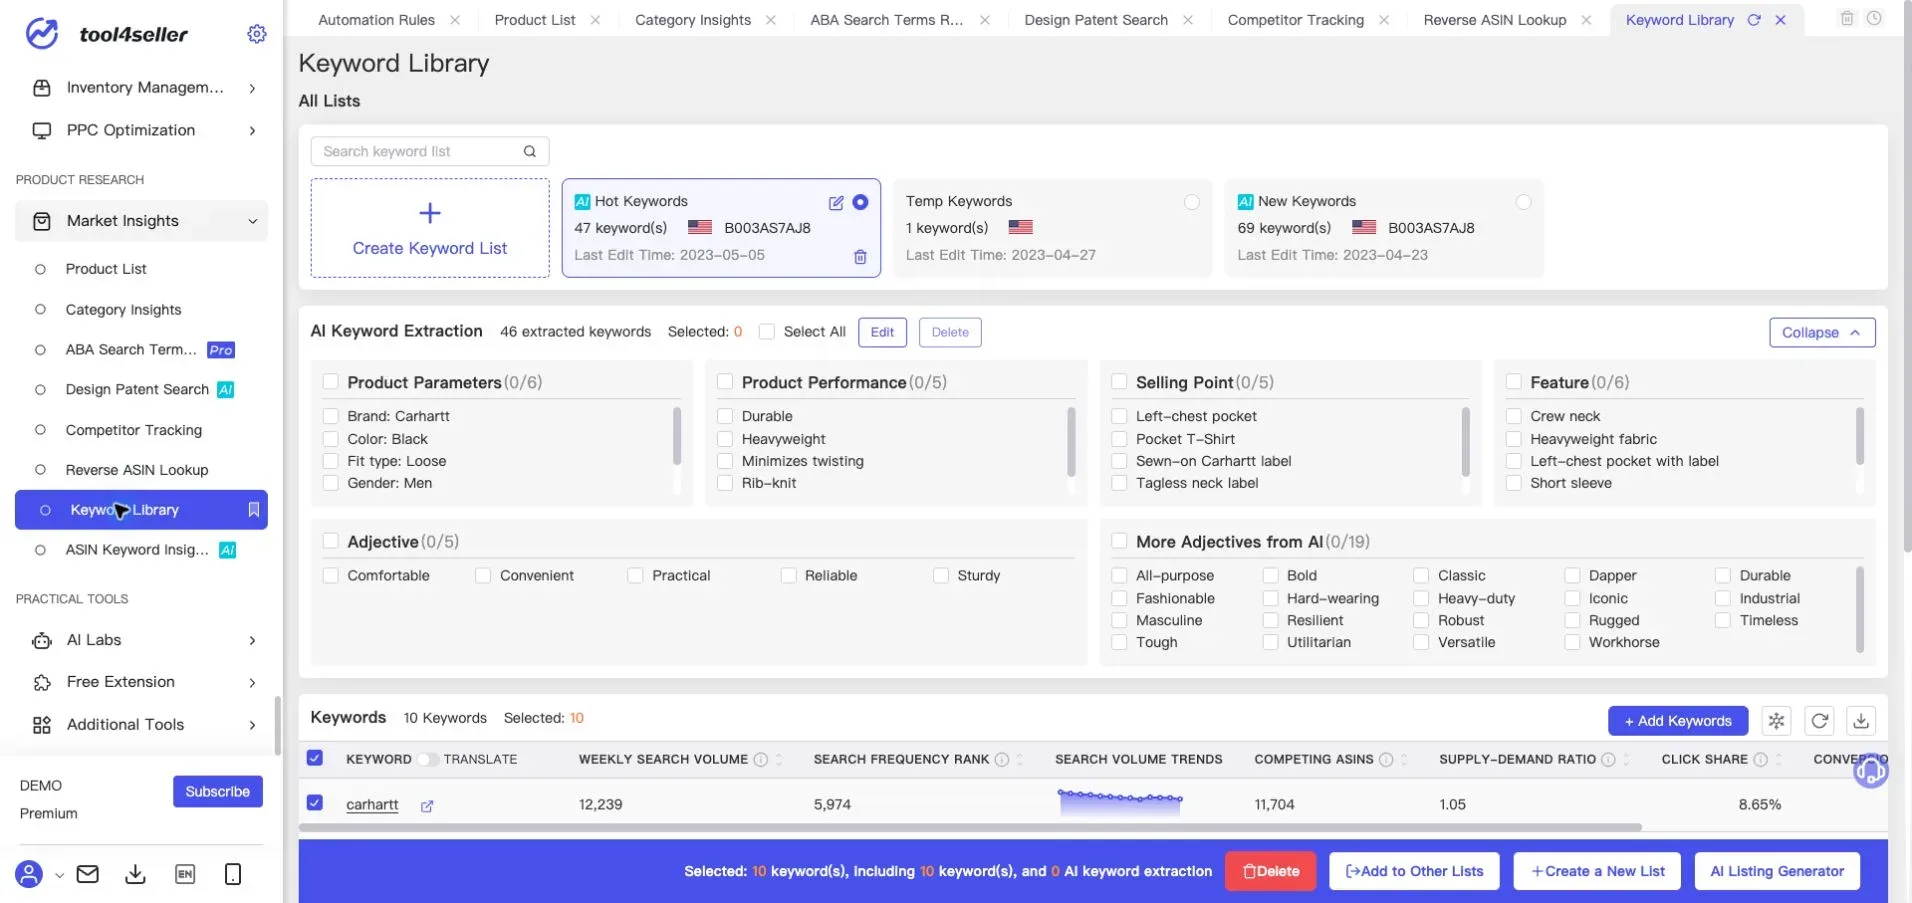Screen dimensions: 1912x903
Task: Check the Brand: Carhartt checkbox
Action: click(x=331, y=416)
